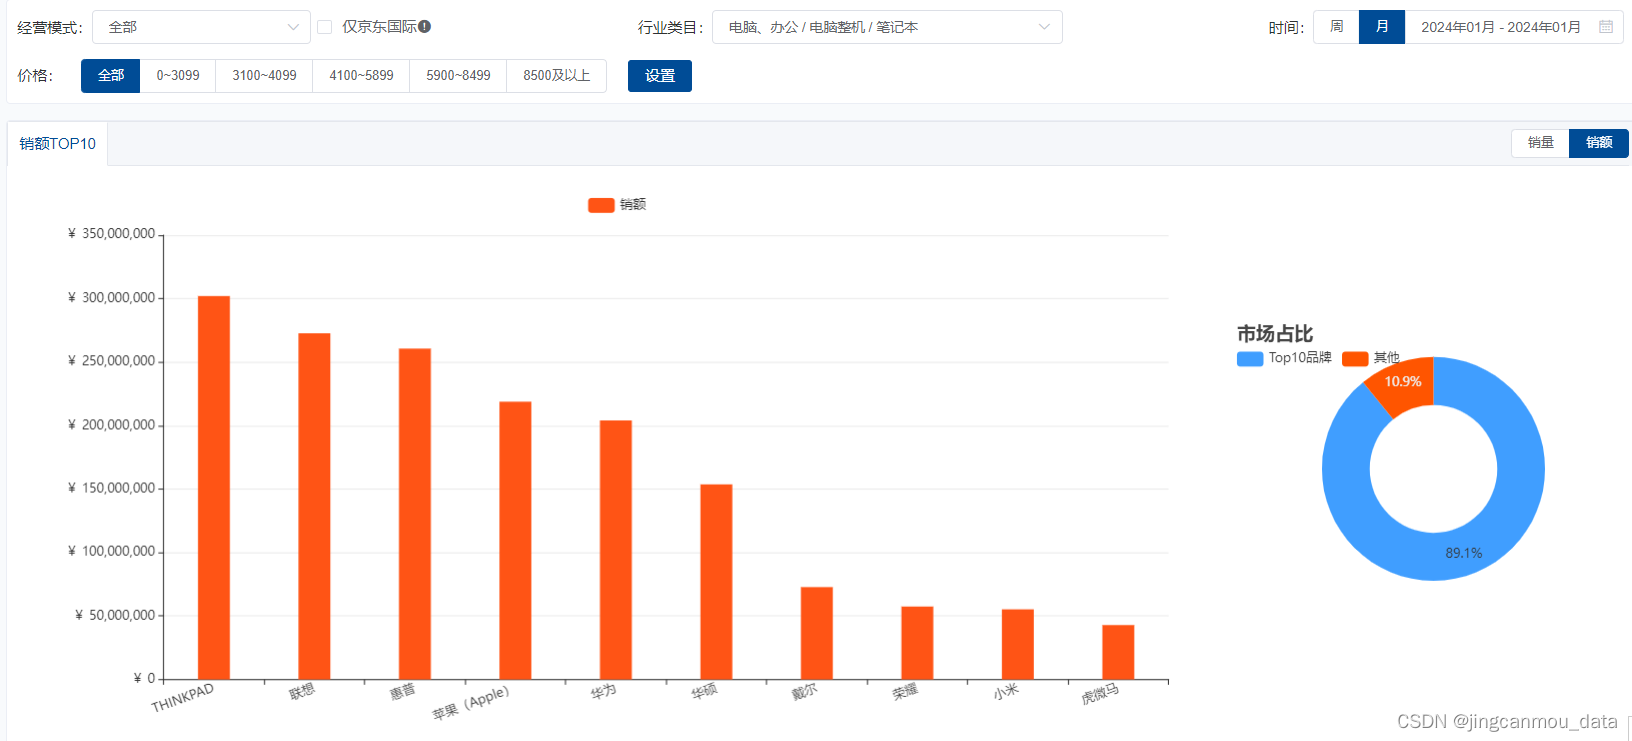
Task: Toggle the 其他 orange legend swatch
Action: (1355, 358)
